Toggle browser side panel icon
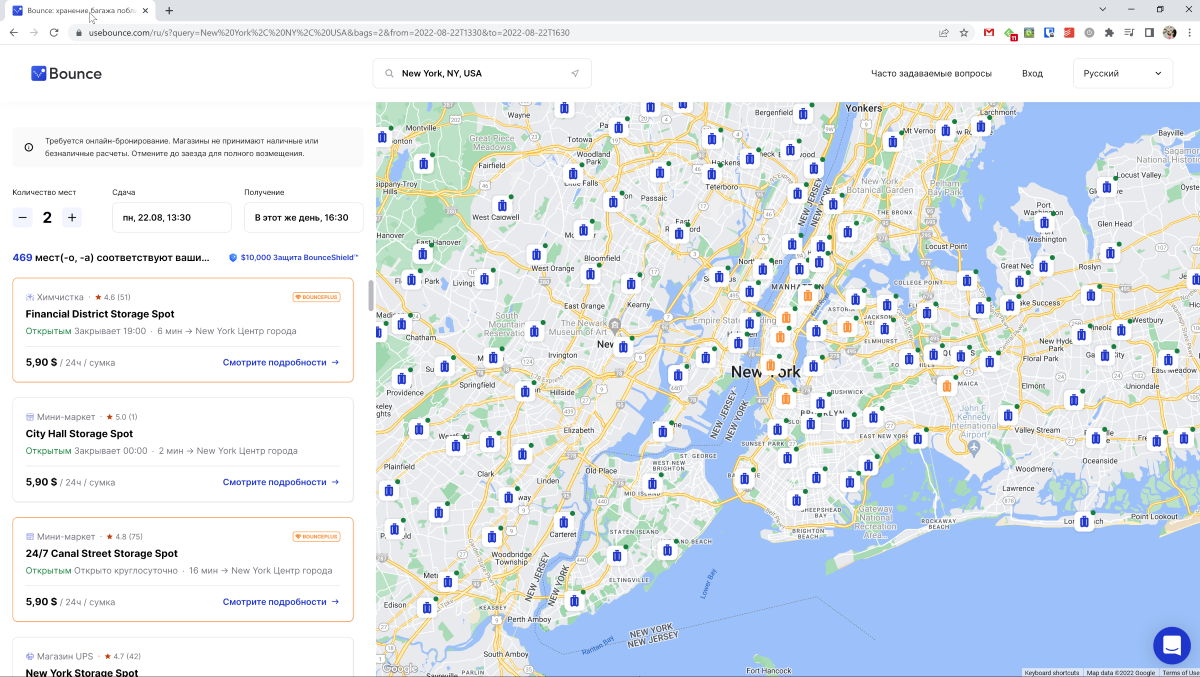1200x677 pixels. click(1149, 32)
